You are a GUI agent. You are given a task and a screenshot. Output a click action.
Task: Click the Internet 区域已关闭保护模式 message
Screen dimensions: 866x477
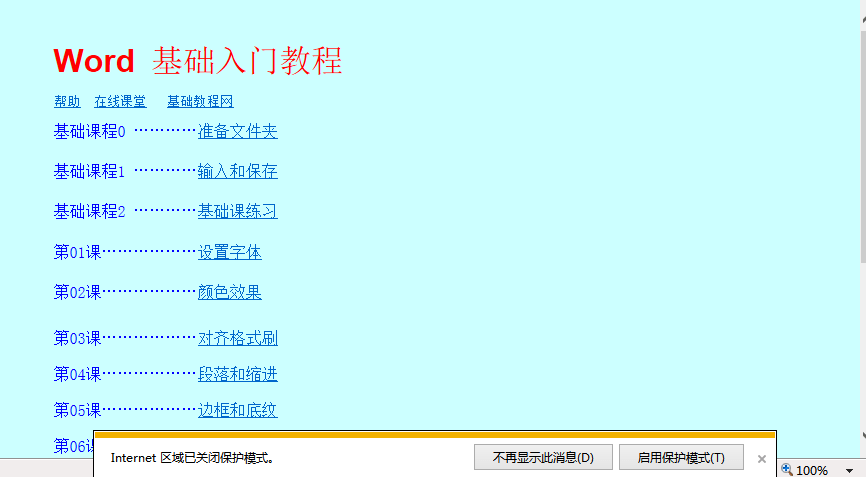(x=192, y=458)
